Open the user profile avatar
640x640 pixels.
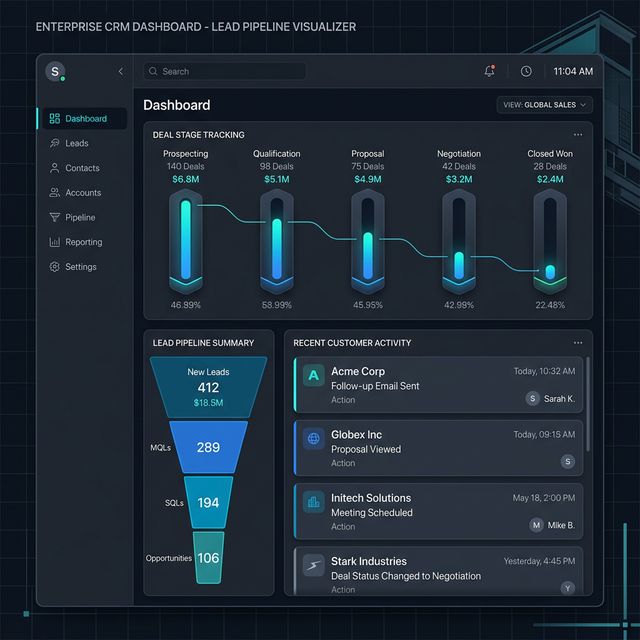[55, 71]
